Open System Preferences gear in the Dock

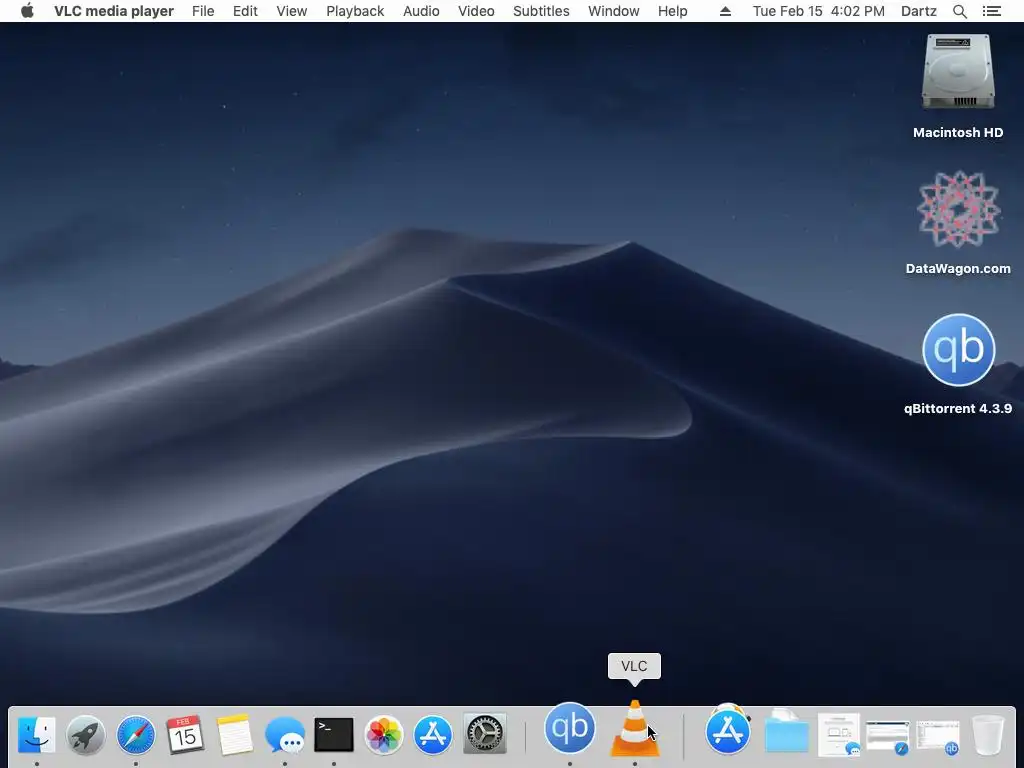[x=485, y=735]
